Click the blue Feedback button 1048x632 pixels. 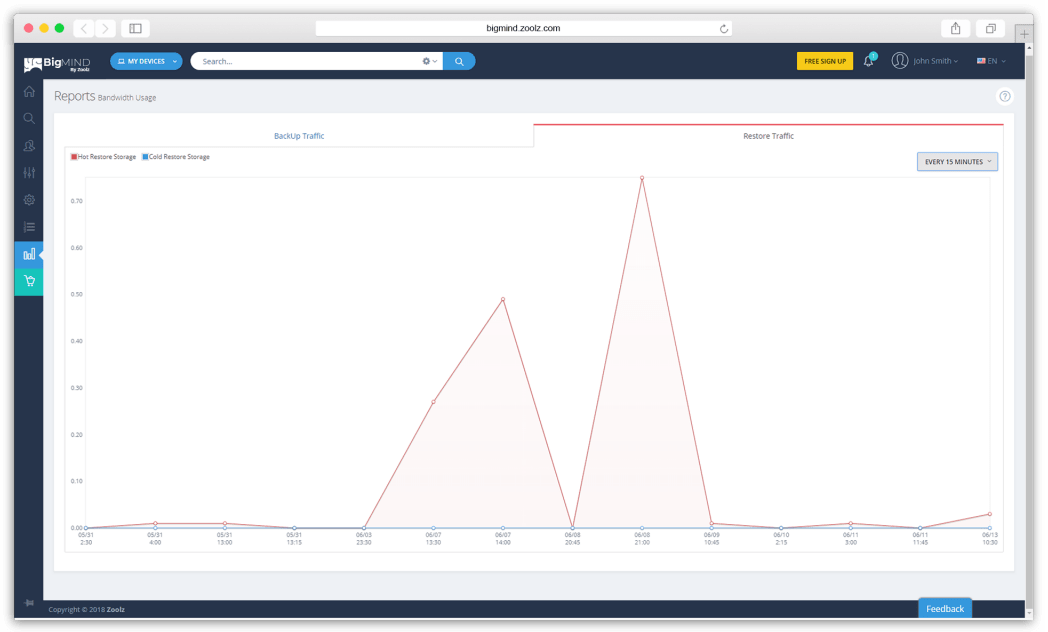tap(944, 608)
